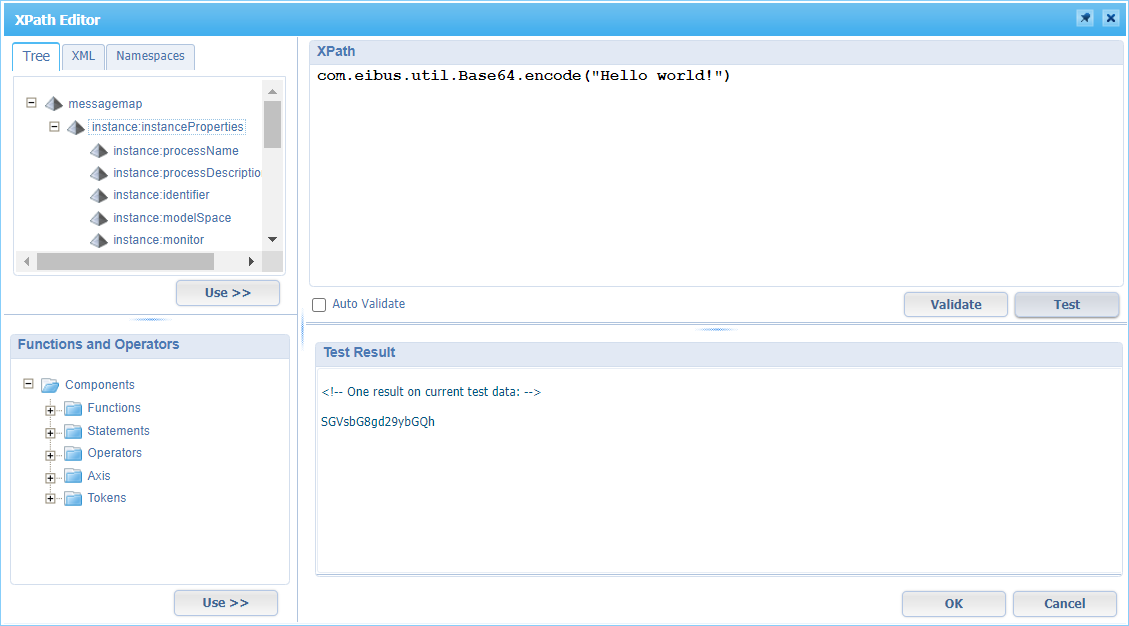Switch to the XML tab

tap(83, 56)
